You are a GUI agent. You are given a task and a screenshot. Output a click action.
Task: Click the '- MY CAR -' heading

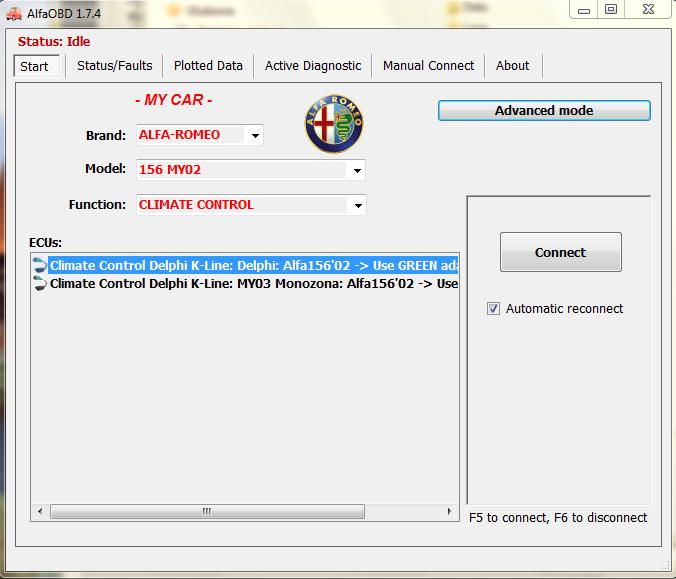[x=174, y=100]
